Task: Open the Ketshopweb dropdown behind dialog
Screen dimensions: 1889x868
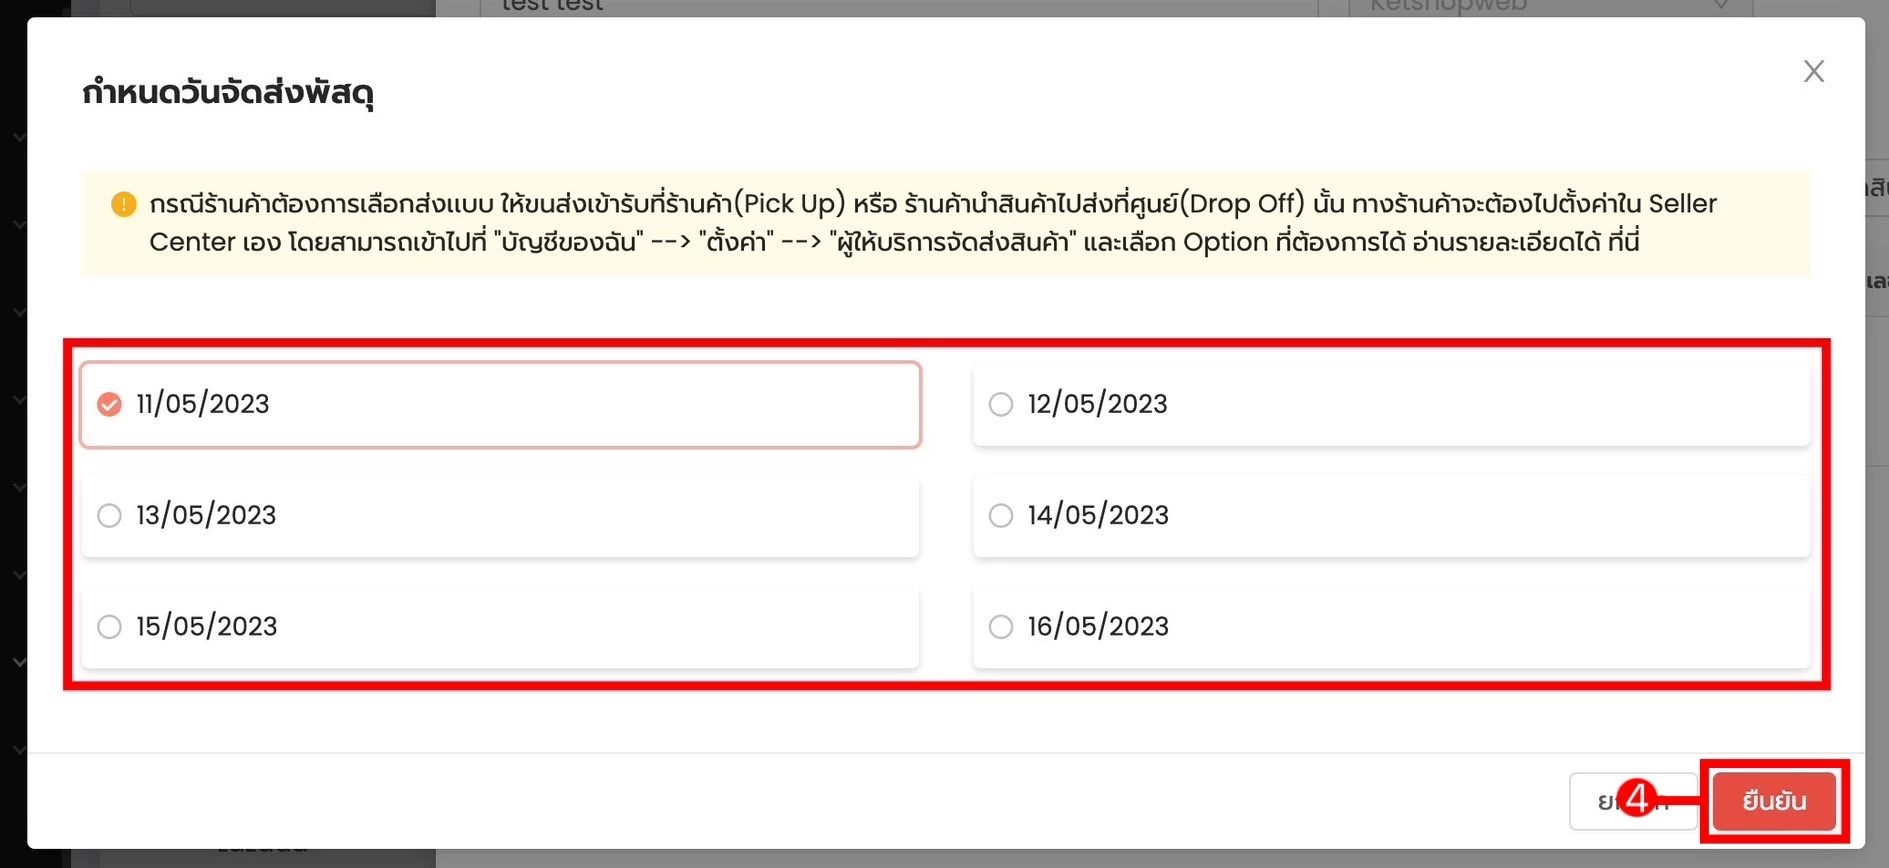Action: point(1549,7)
